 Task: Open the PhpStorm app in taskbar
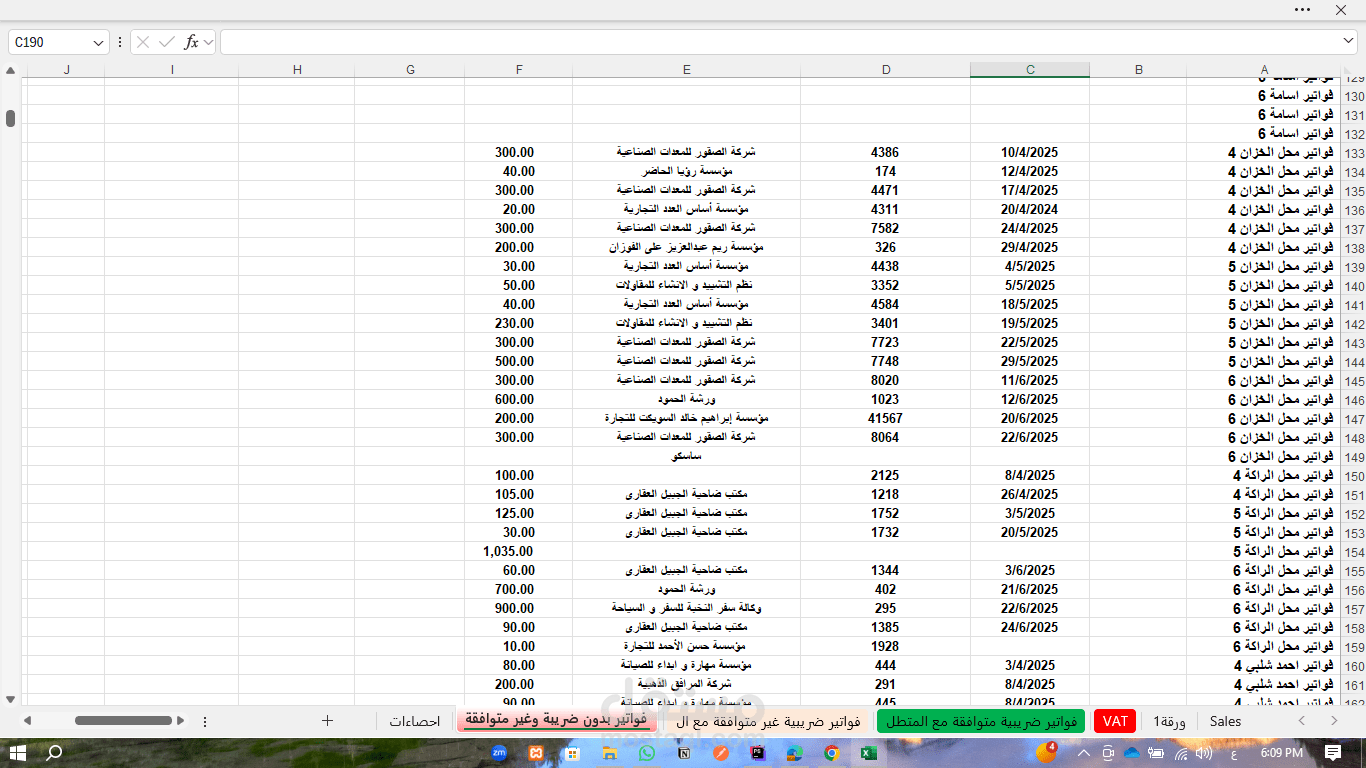pyautogui.click(x=758, y=753)
